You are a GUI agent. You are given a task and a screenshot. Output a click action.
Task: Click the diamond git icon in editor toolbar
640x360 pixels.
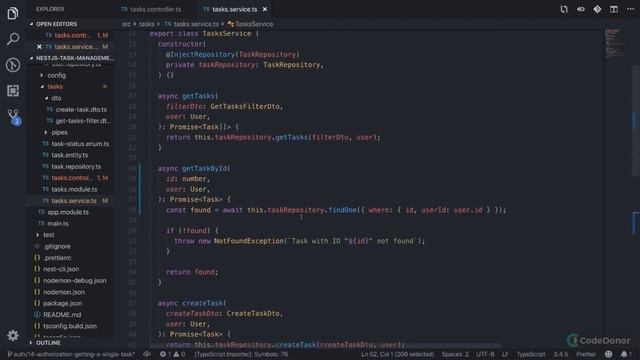tap(597, 9)
